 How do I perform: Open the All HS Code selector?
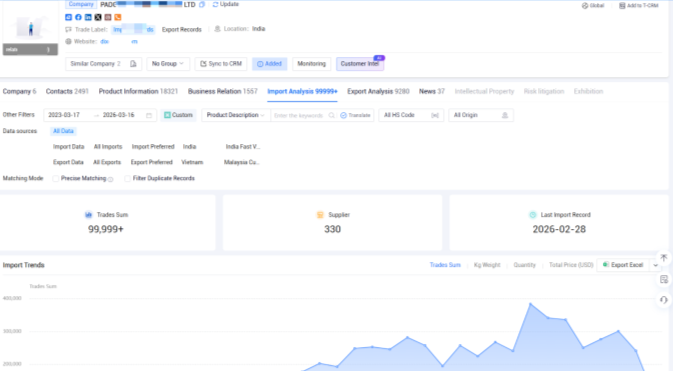coord(411,115)
